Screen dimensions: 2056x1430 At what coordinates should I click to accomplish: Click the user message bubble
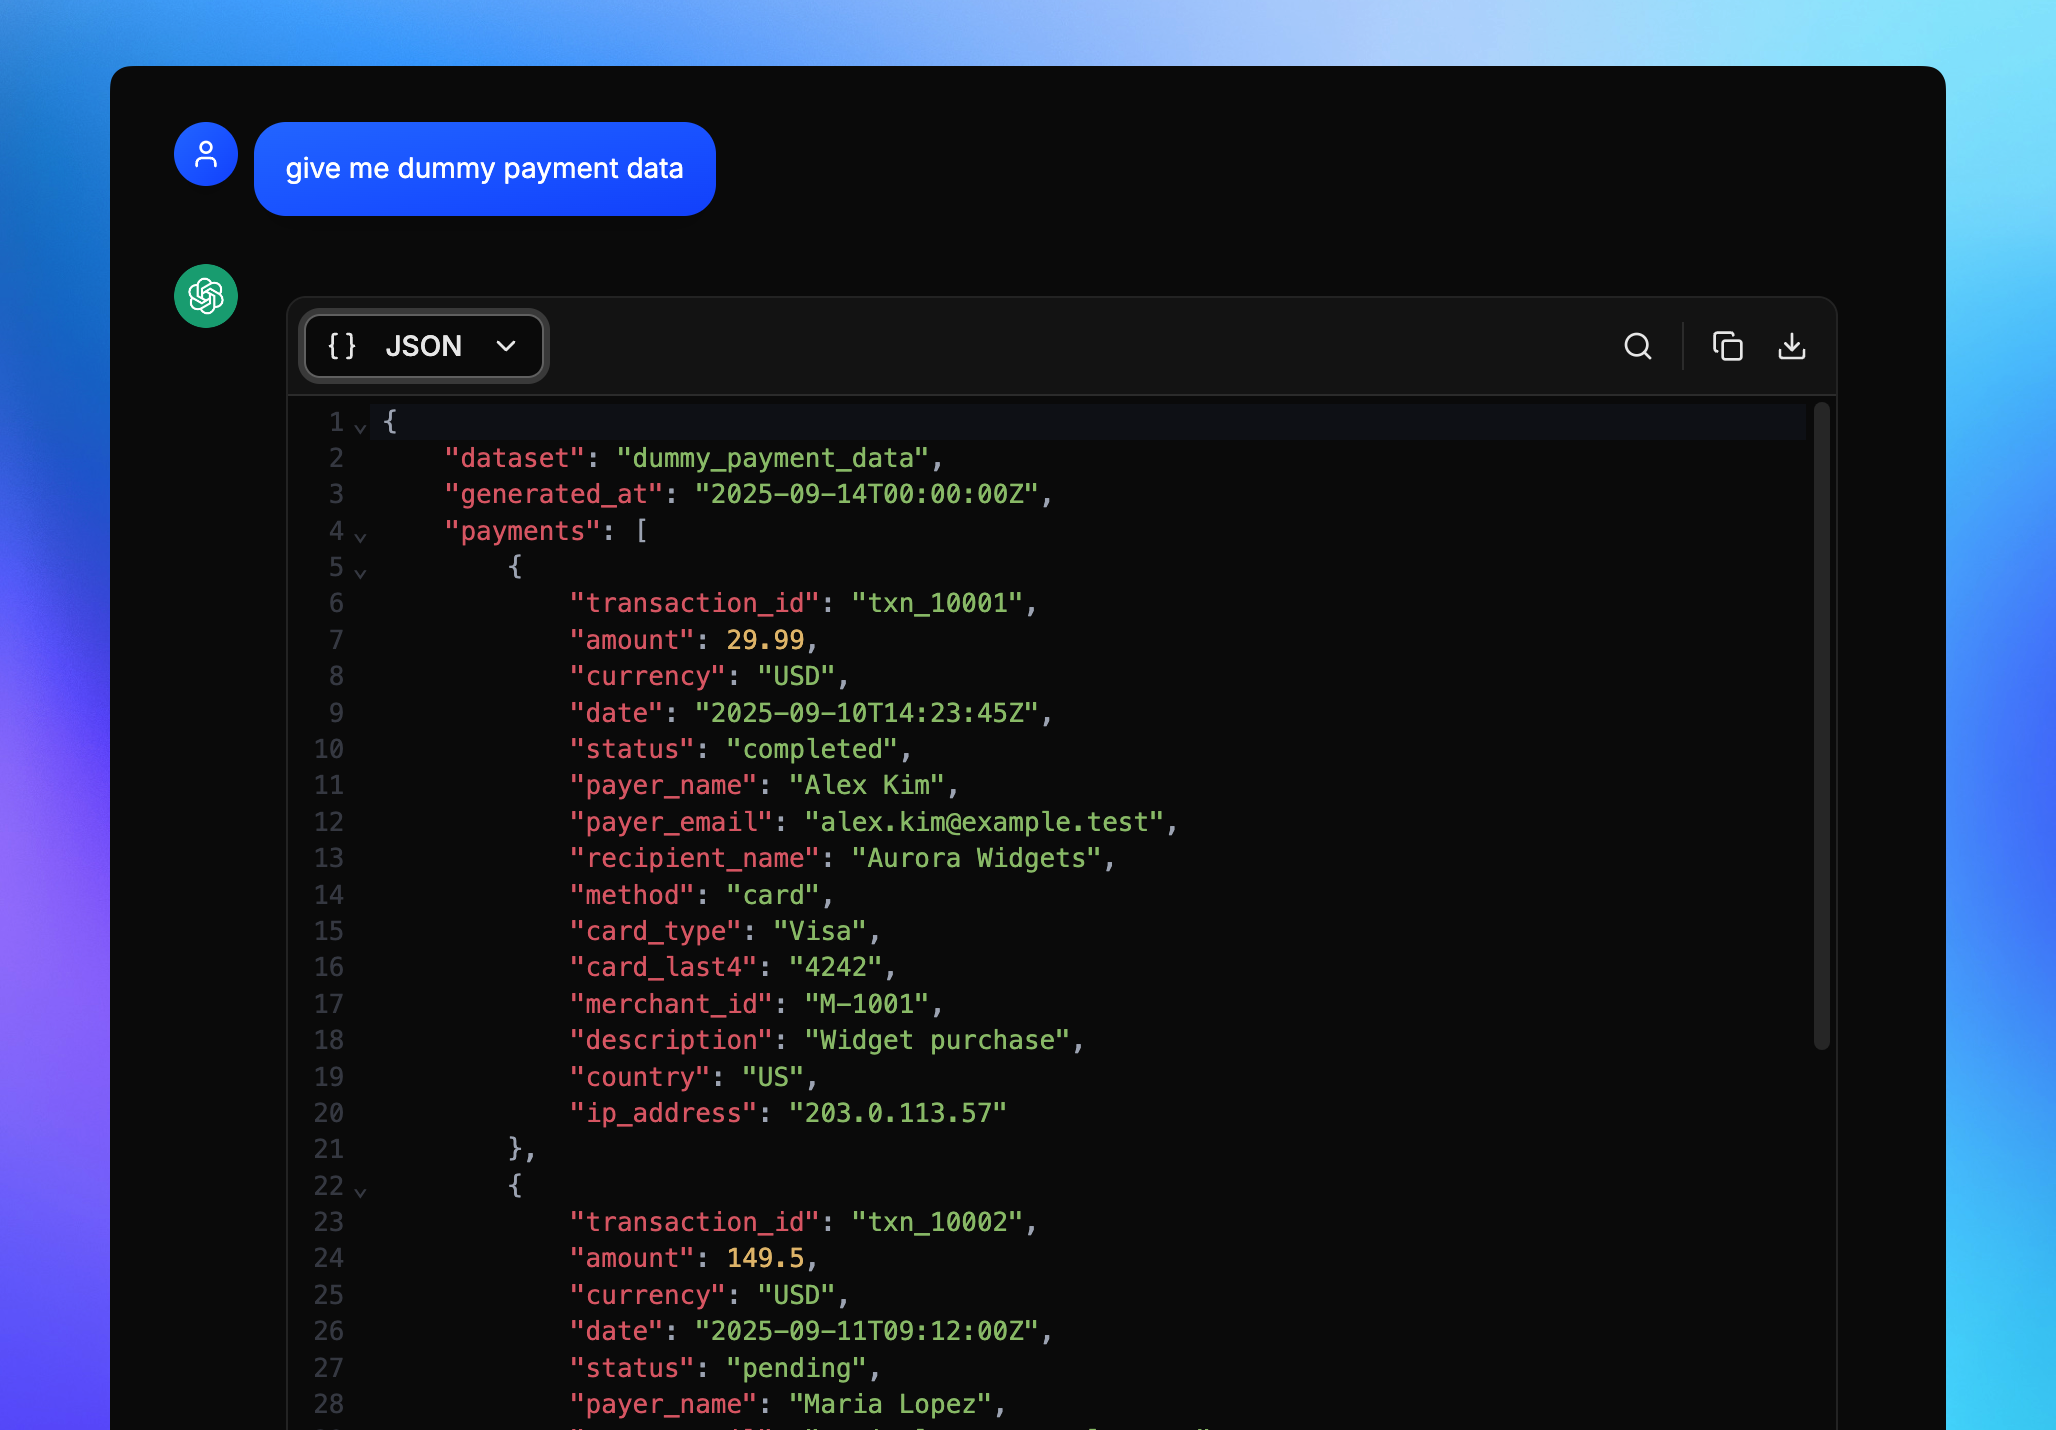coord(484,169)
